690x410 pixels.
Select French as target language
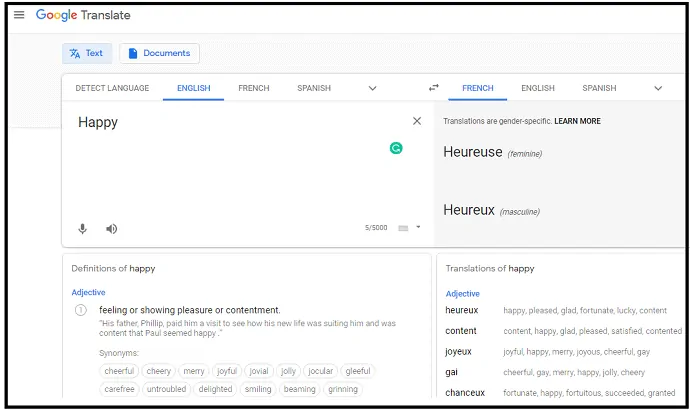click(478, 88)
